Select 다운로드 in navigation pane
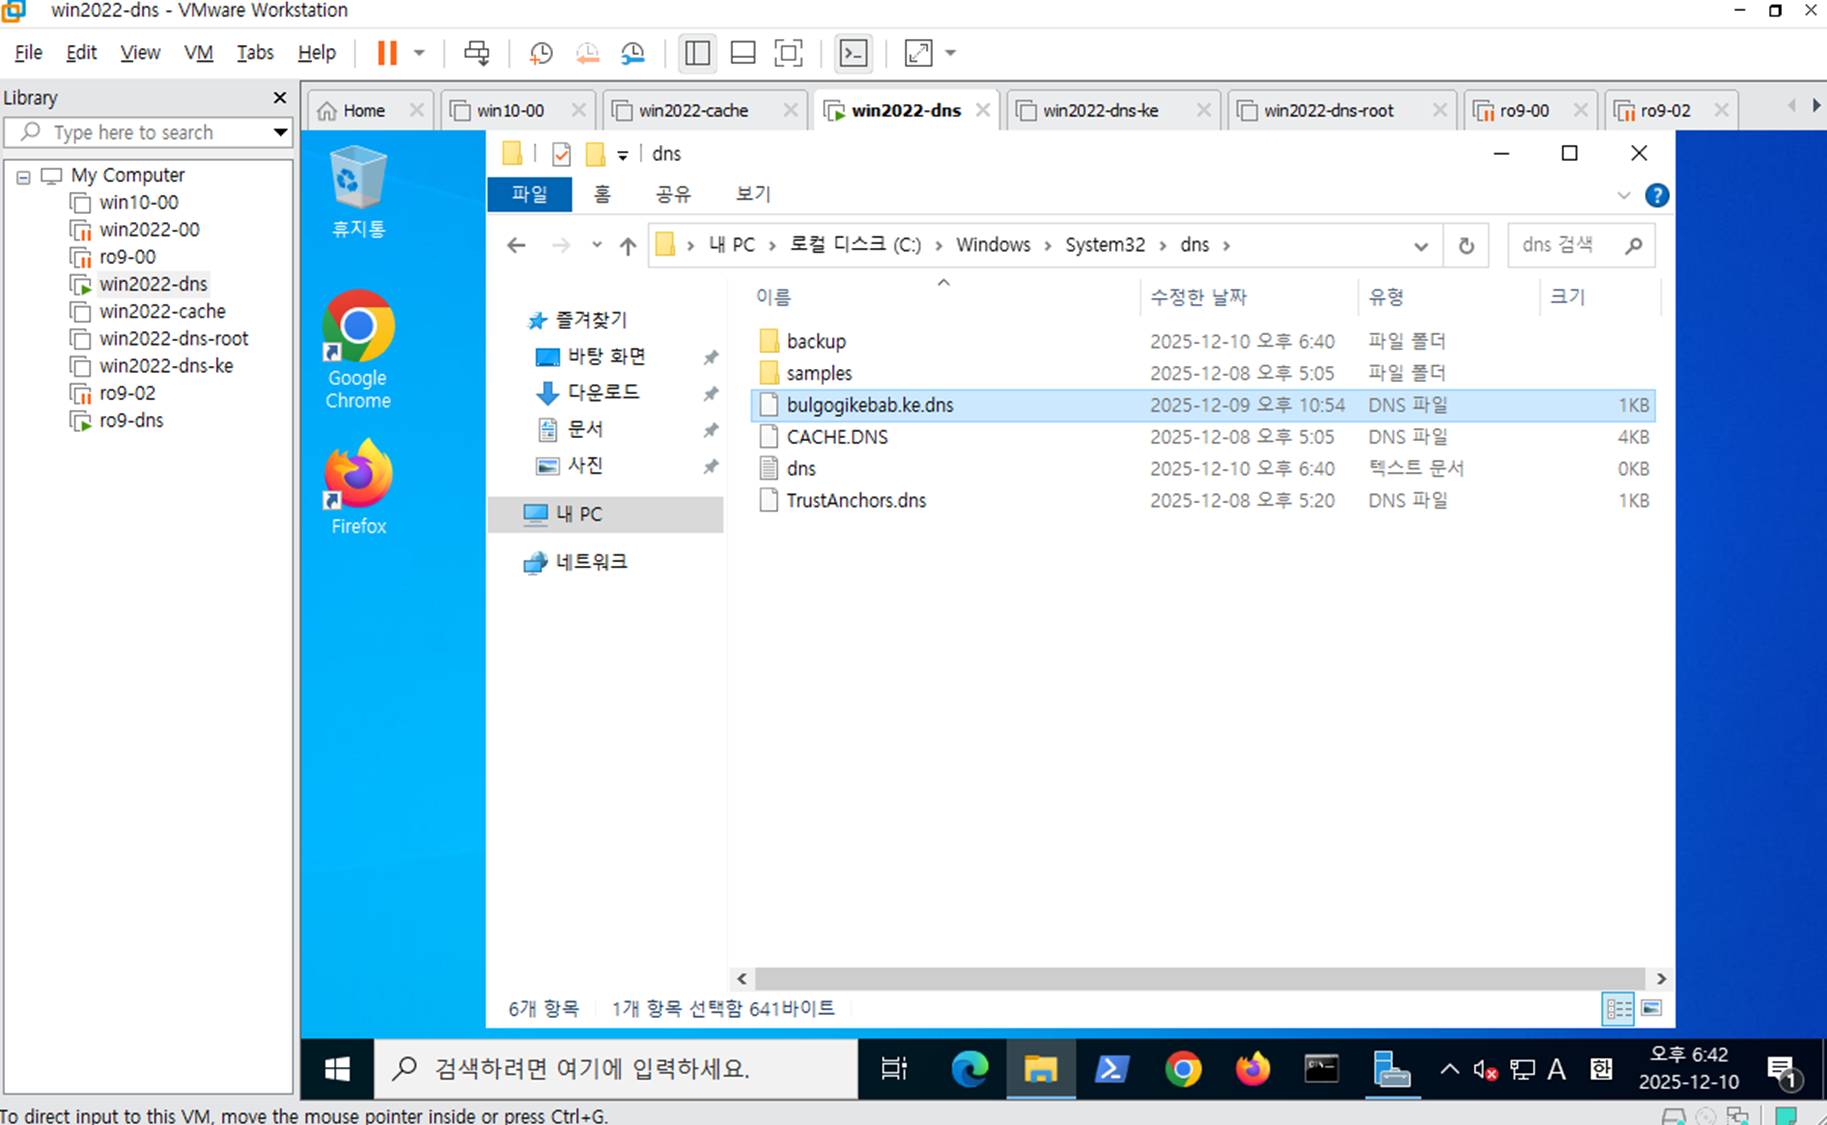Image resolution: width=1827 pixels, height=1125 pixels. (603, 392)
